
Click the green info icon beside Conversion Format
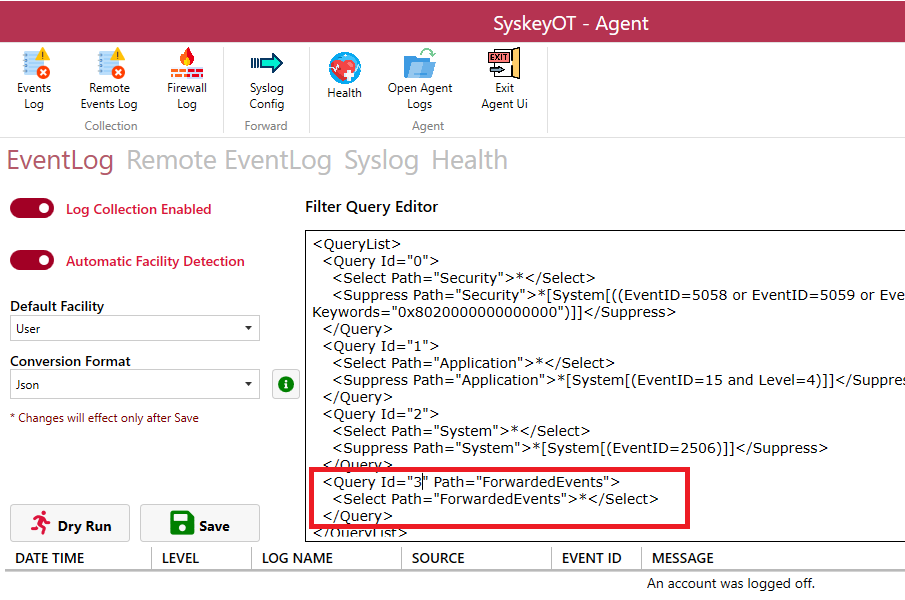[x=287, y=384]
